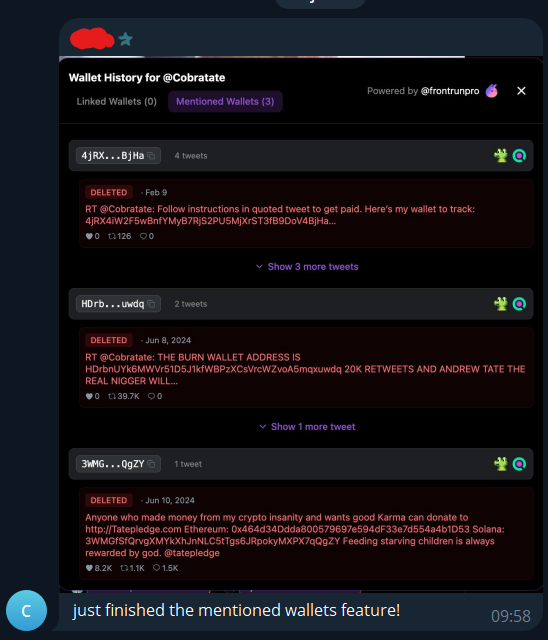548x640 pixels.
Task: Click the 'Jun 10, 2024' tweet date
Action: [x=170, y=500]
